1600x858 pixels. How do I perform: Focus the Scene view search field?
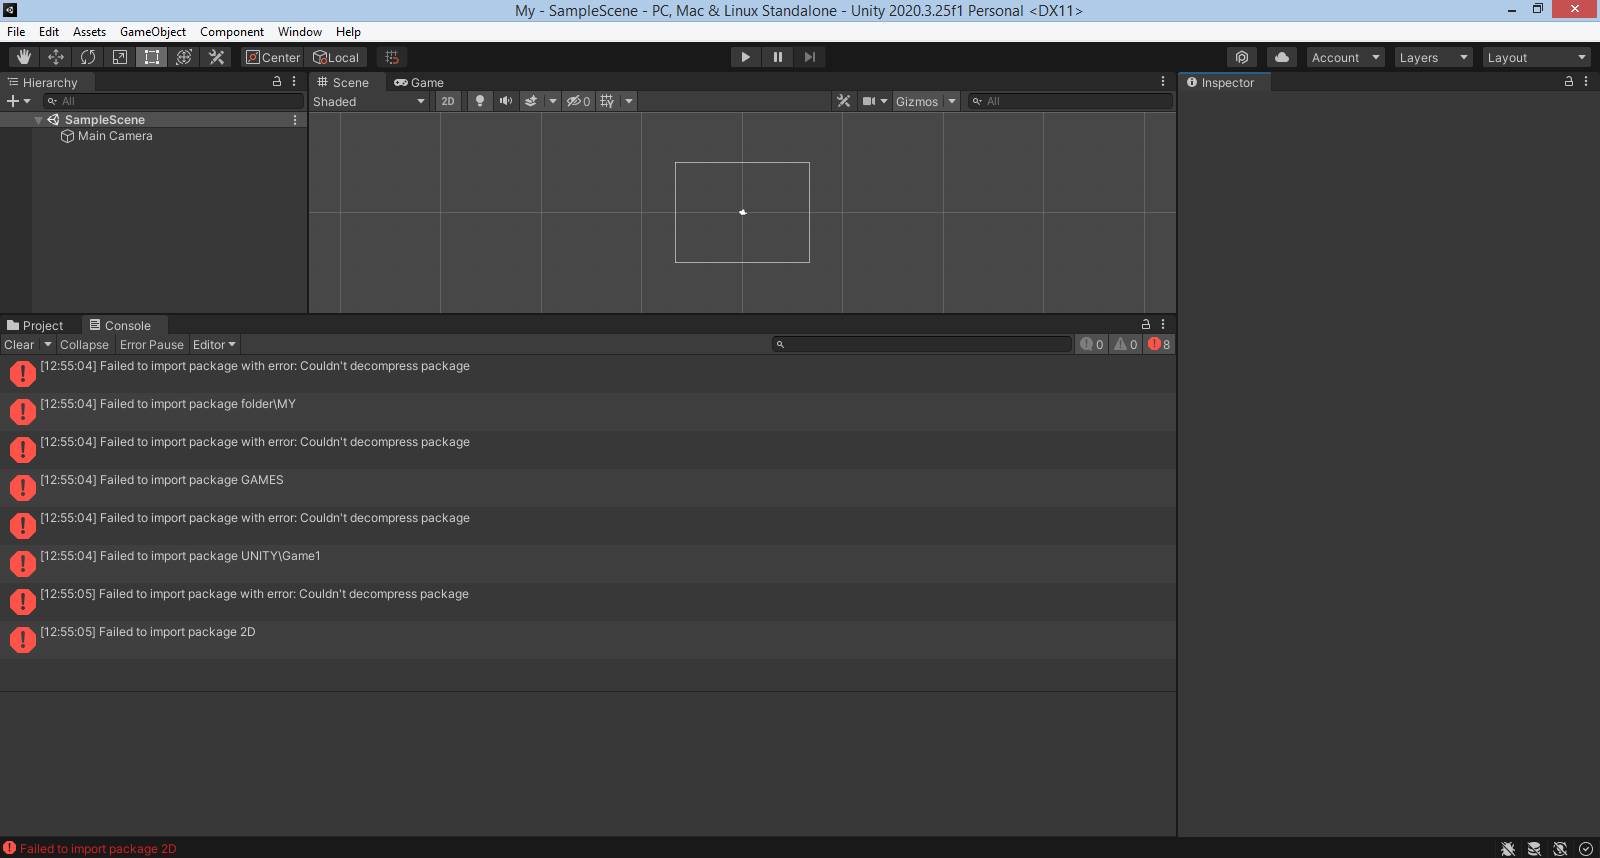[1070, 101]
